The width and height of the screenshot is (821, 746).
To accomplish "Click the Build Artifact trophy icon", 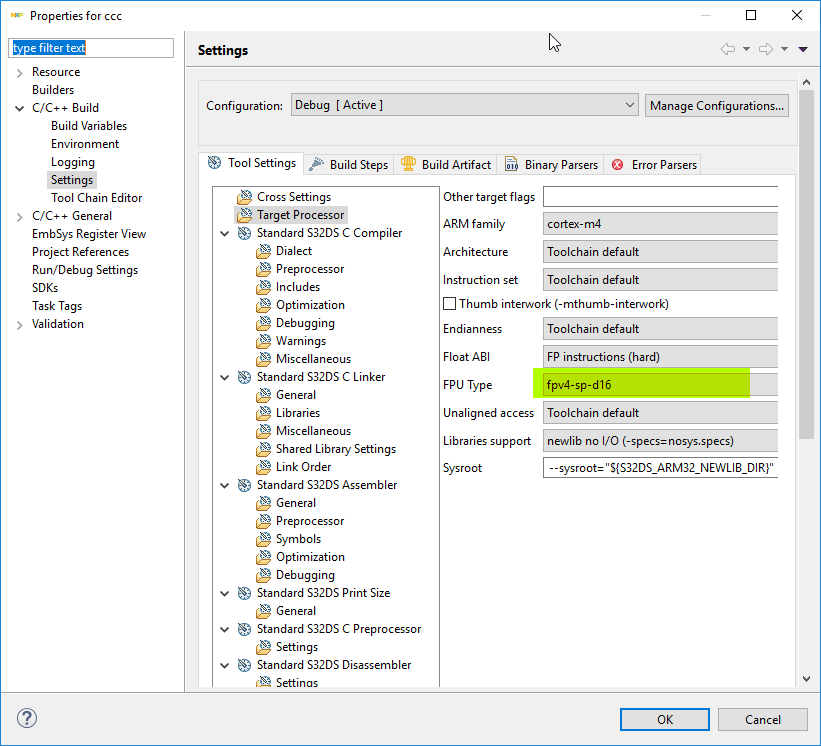I will click(408, 164).
